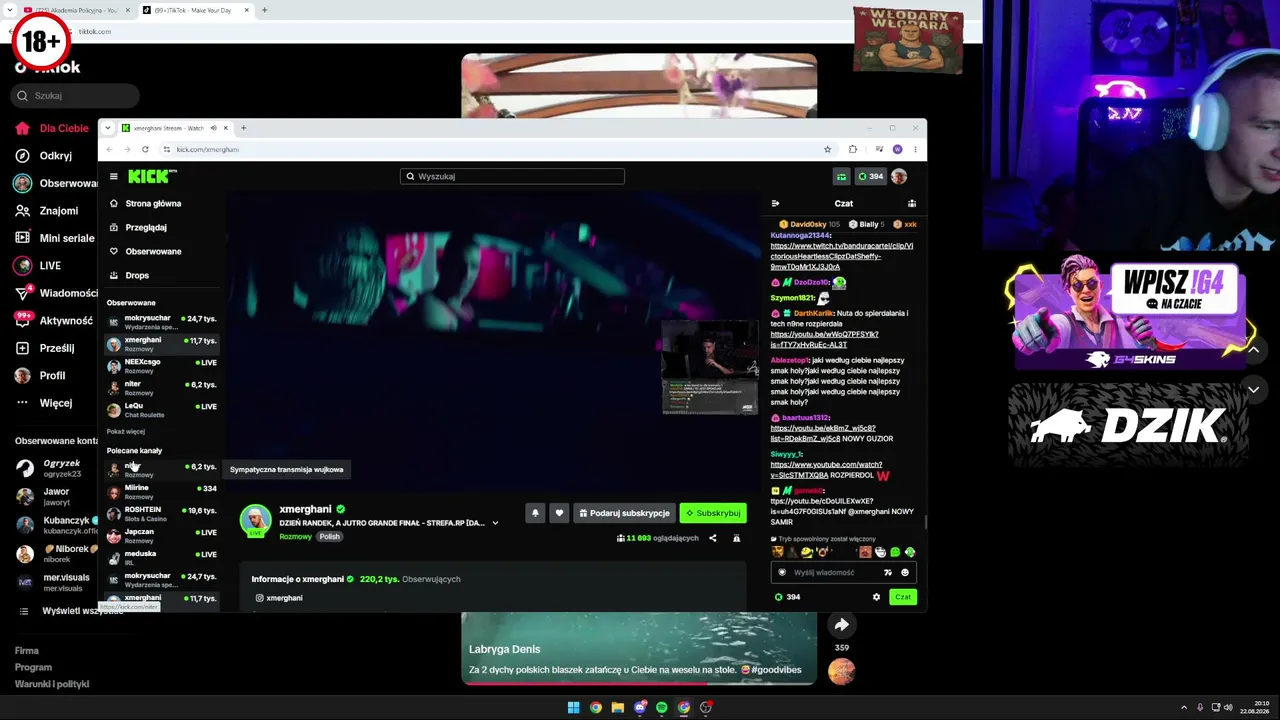The height and width of the screenshot is (720, 1280).
Task: Go to Kick Strona główna
Action: (x=153, y=203)
